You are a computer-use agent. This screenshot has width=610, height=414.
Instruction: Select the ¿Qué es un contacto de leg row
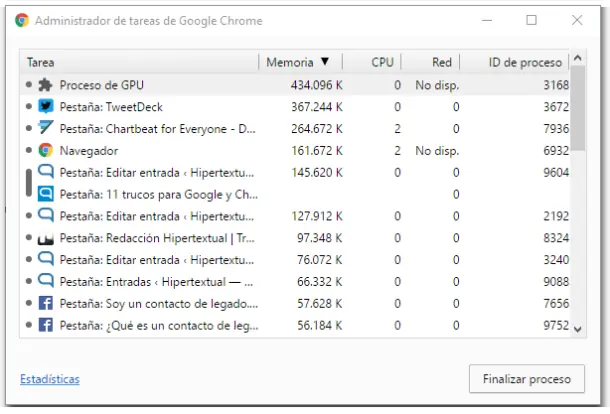(x=295, y=325)
